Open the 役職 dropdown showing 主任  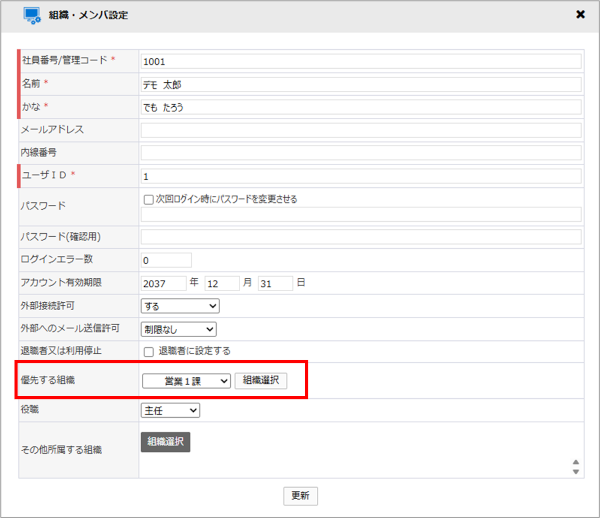click(170, 410)
